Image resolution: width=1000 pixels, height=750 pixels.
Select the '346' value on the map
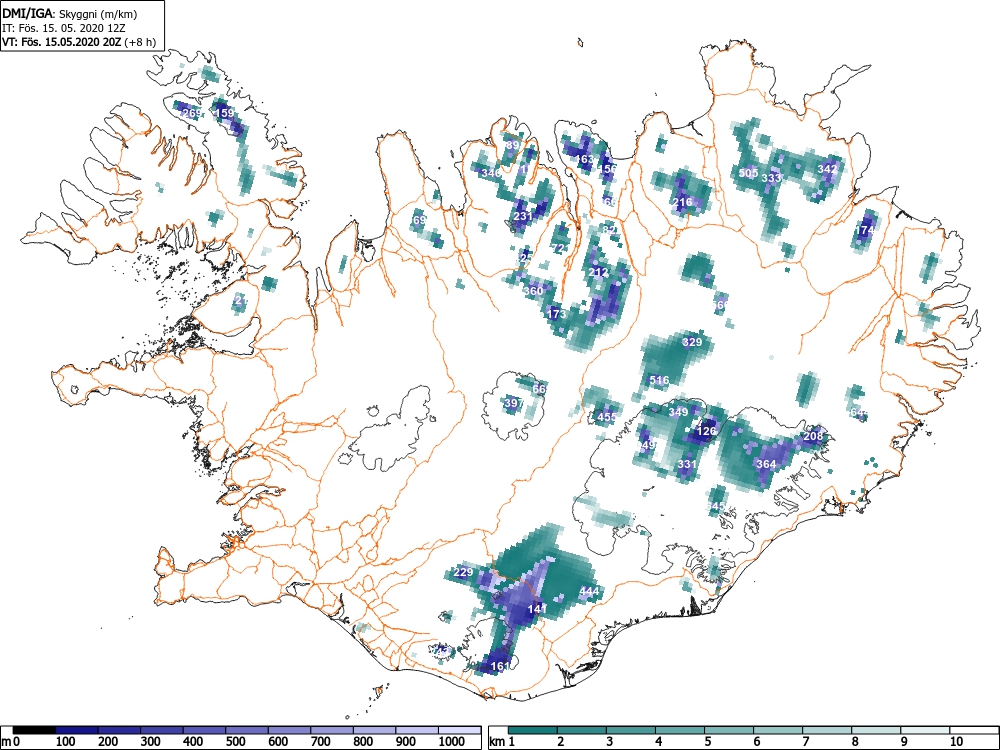point(491,173)
